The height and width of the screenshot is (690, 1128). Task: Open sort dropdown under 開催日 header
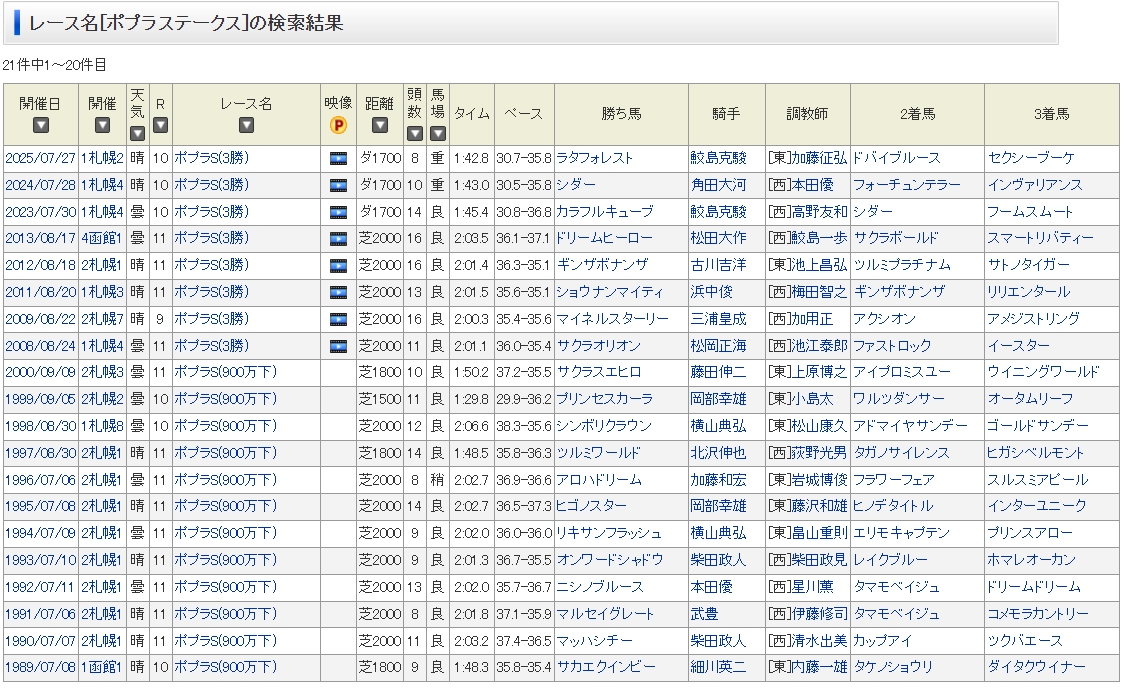(41, 125)
